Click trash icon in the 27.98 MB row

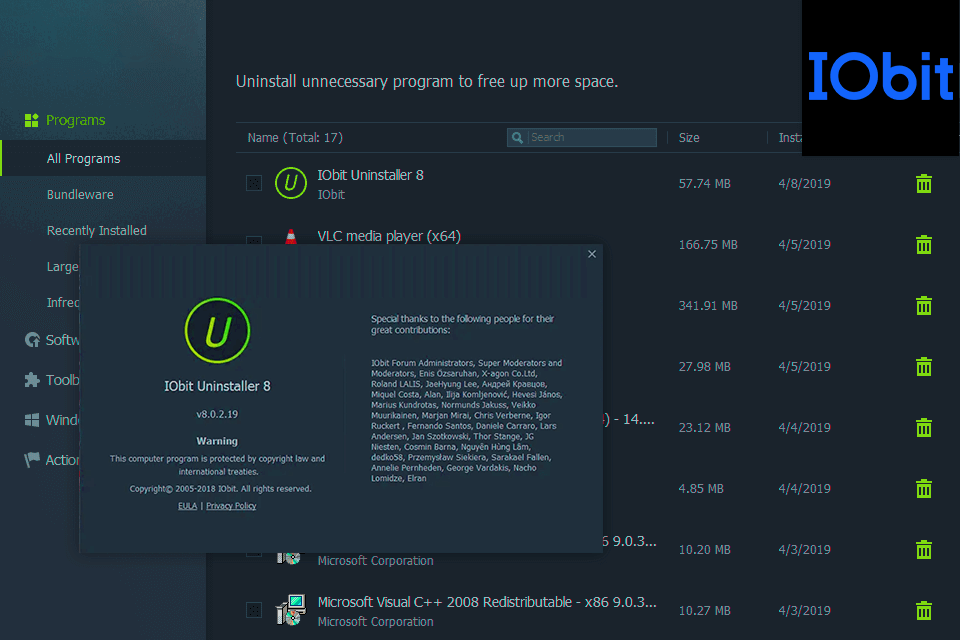click(x=923, y=366)
